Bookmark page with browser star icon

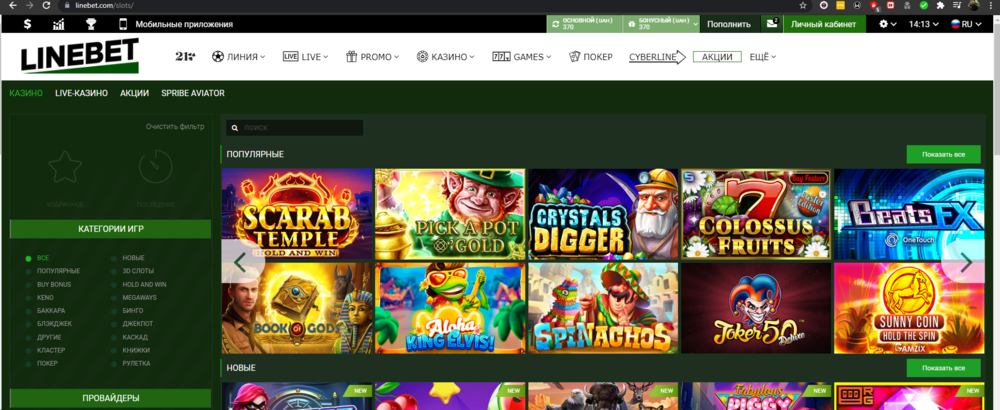[803, 5]
